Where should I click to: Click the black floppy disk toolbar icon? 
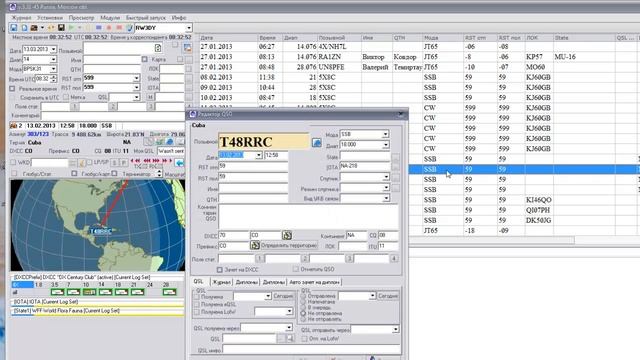[61, 28]
